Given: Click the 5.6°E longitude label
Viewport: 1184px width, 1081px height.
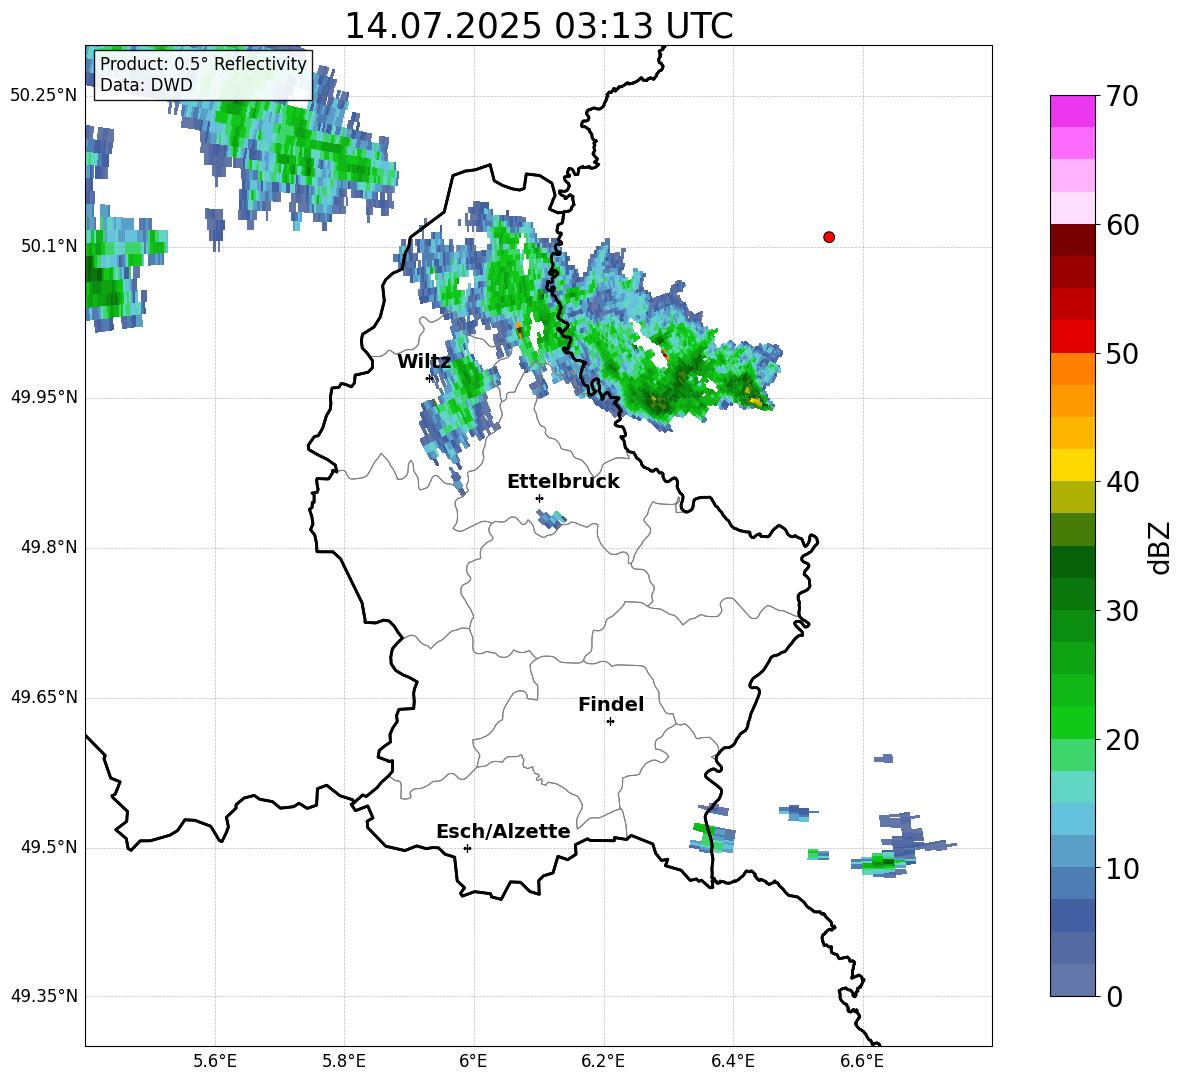Looking at the screenshot, I should [x=215, y=1061].
